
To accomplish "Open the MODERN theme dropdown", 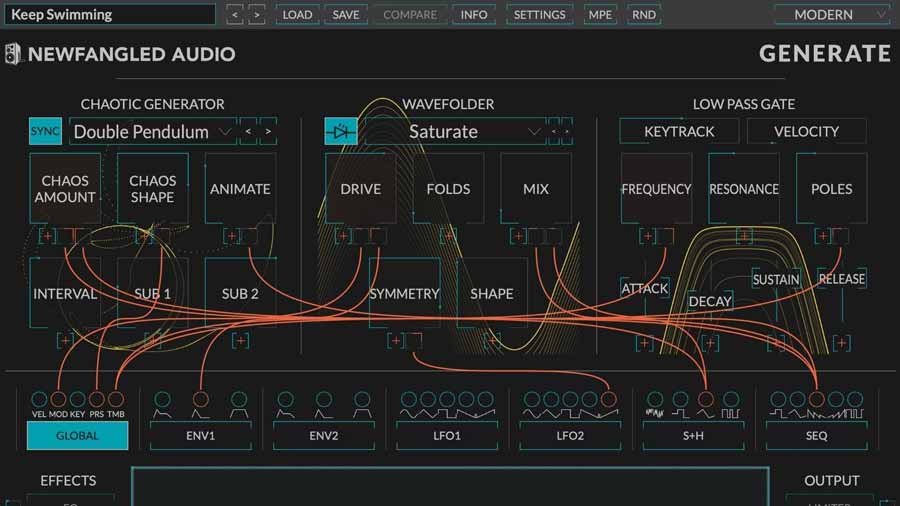I will coord(832,14).
